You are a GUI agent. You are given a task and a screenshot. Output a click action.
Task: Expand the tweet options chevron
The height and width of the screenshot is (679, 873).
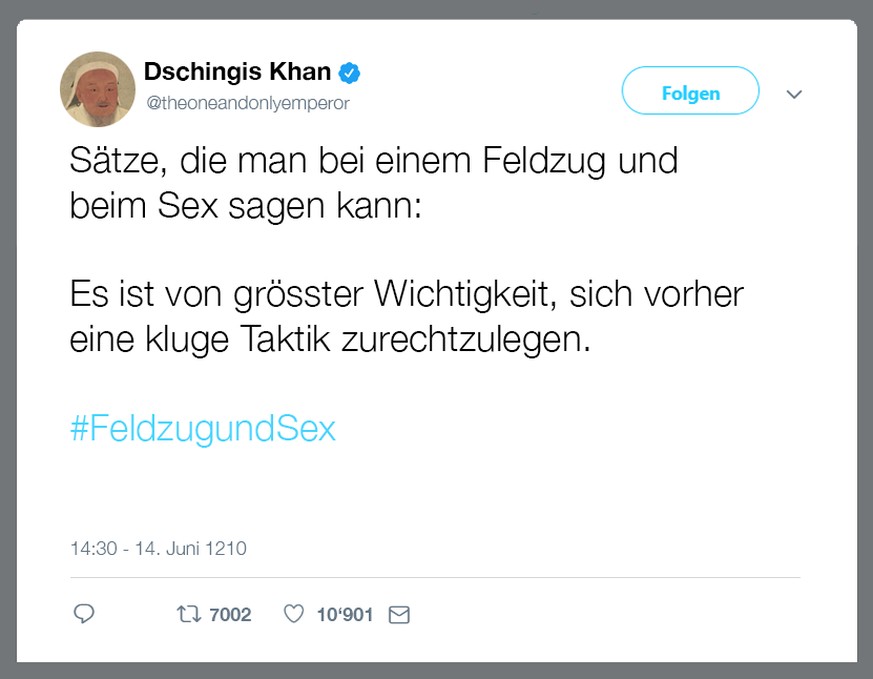(x=795, y=94)
